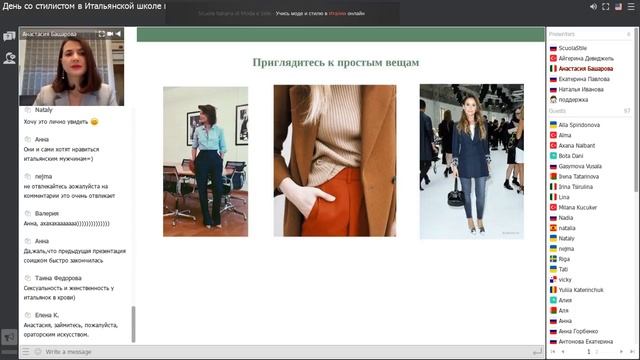Image resolution: width=640 pixels, height=360 pixels.
Task: Open the emoji picker in chat
Action: (x=38, y=351)
